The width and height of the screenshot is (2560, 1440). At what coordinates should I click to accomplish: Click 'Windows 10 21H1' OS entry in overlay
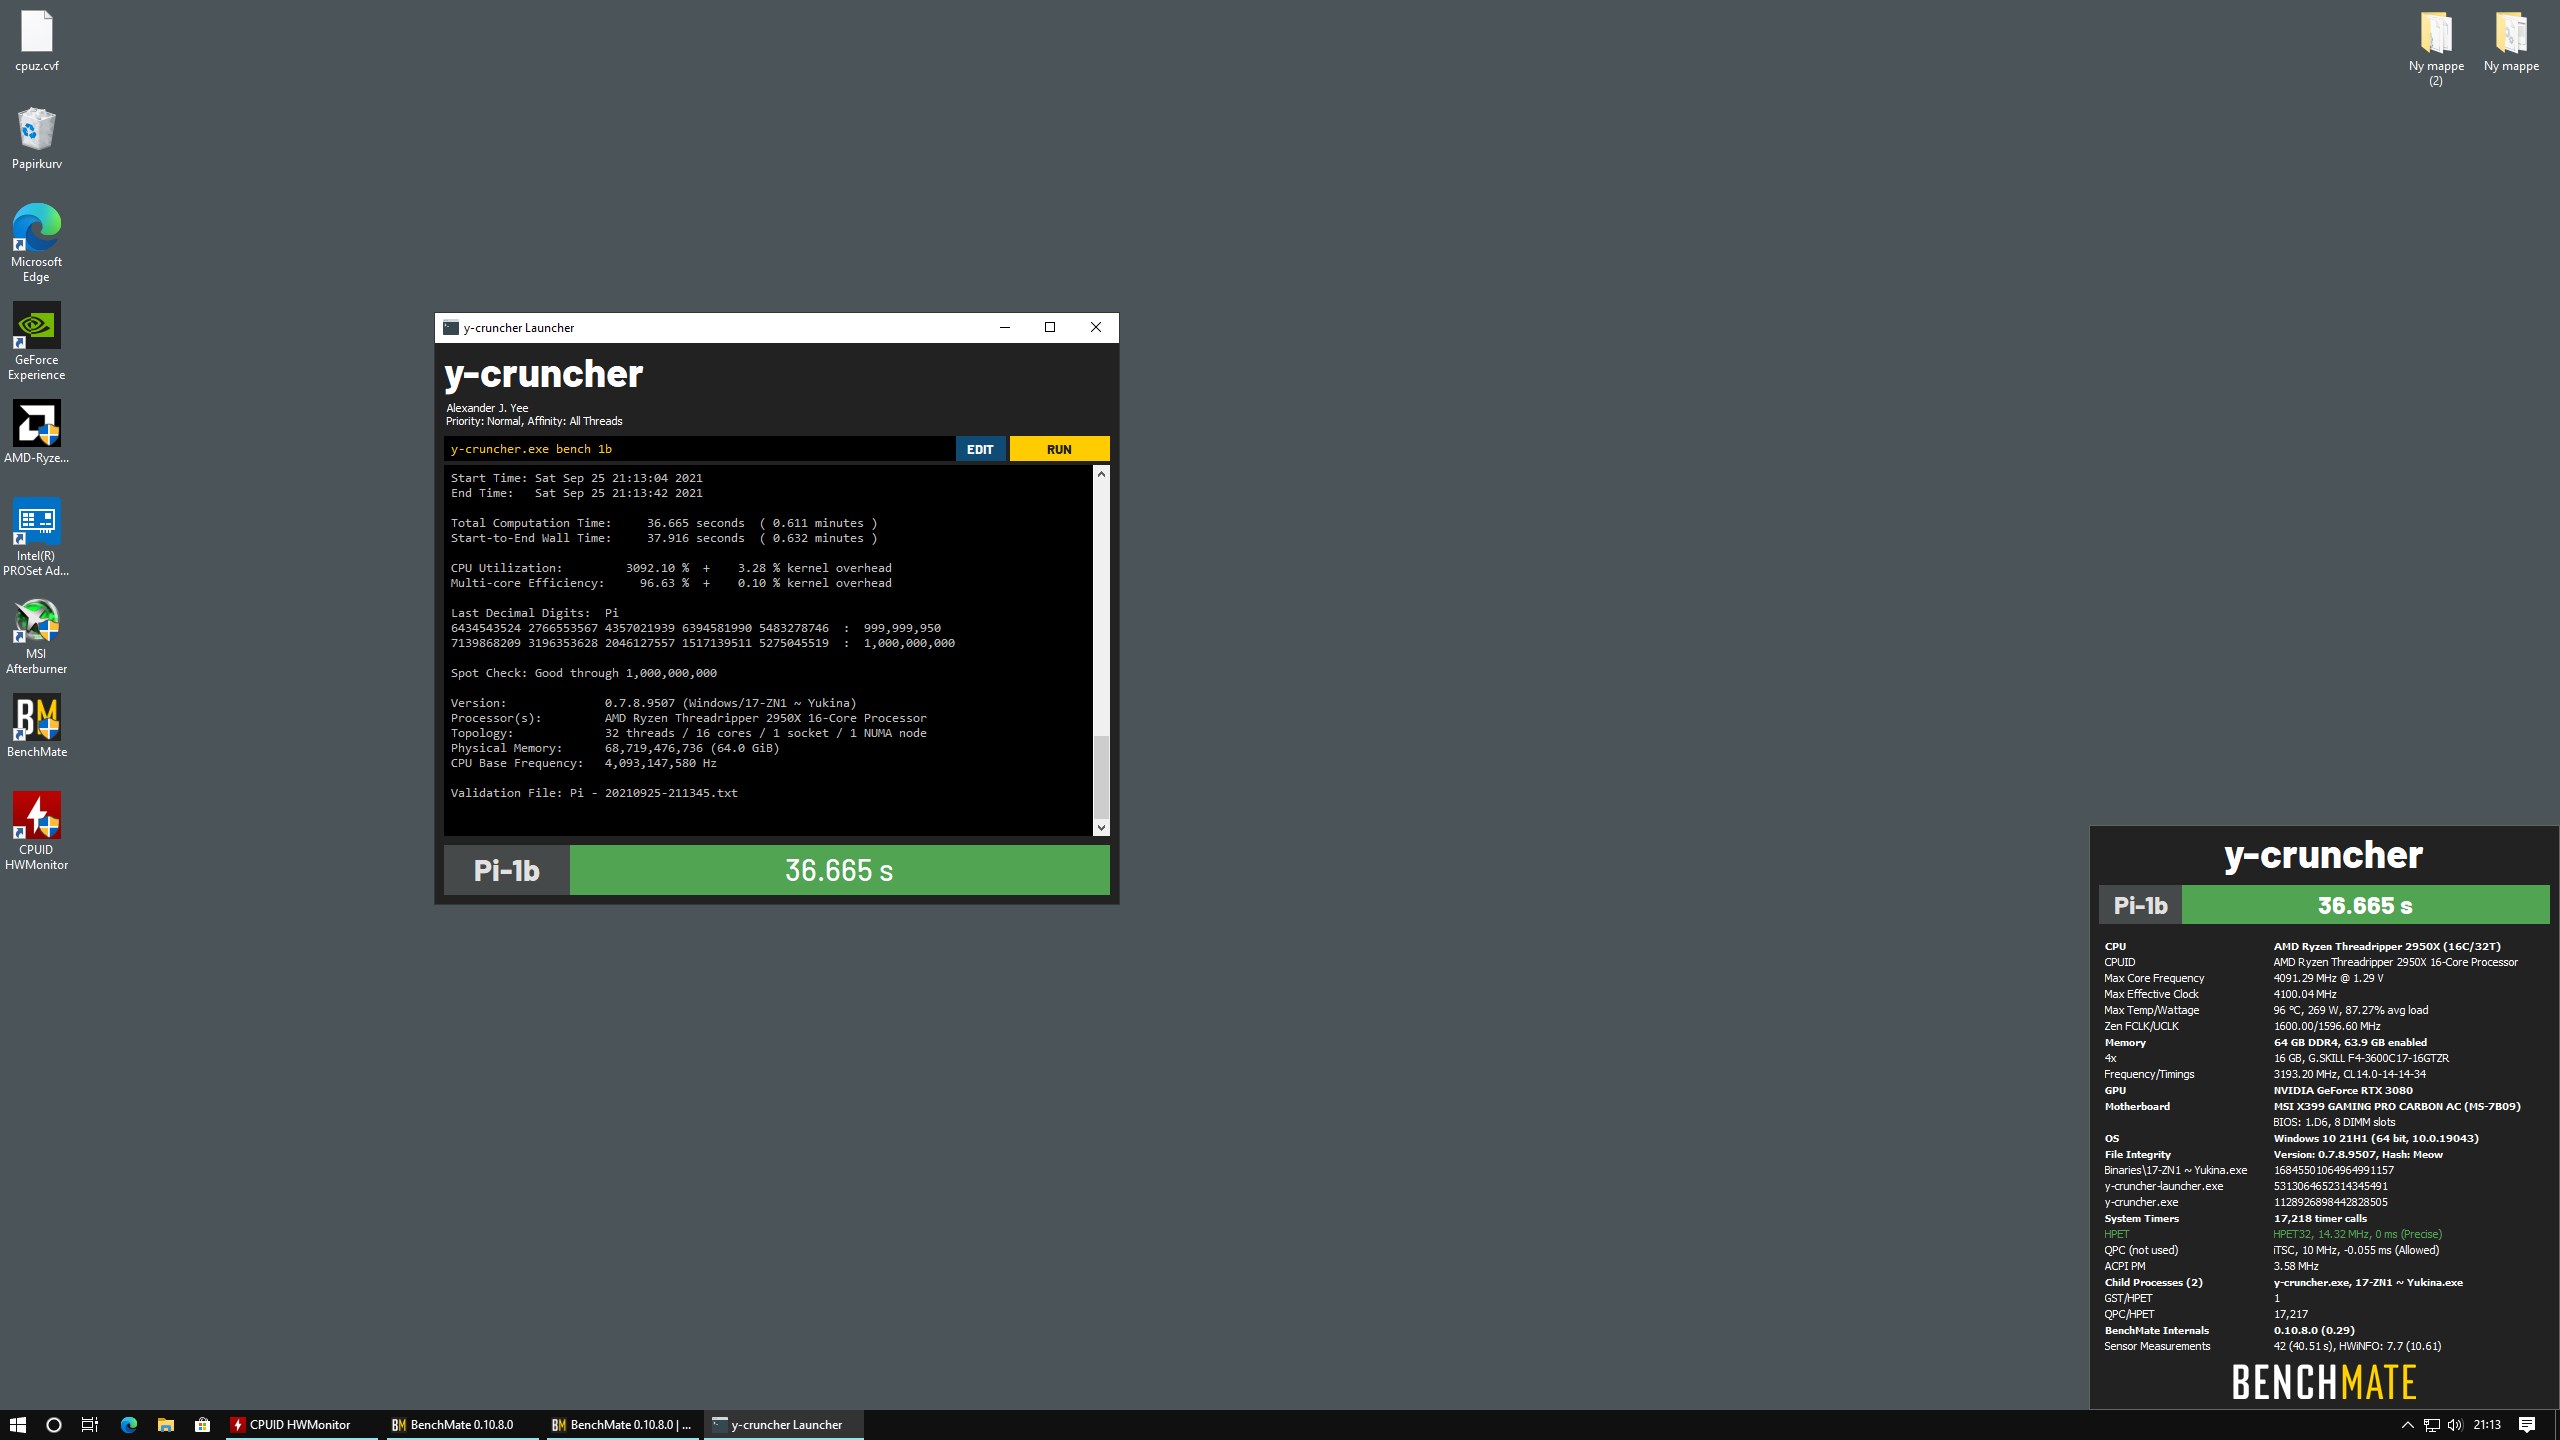point(2376,1138)
